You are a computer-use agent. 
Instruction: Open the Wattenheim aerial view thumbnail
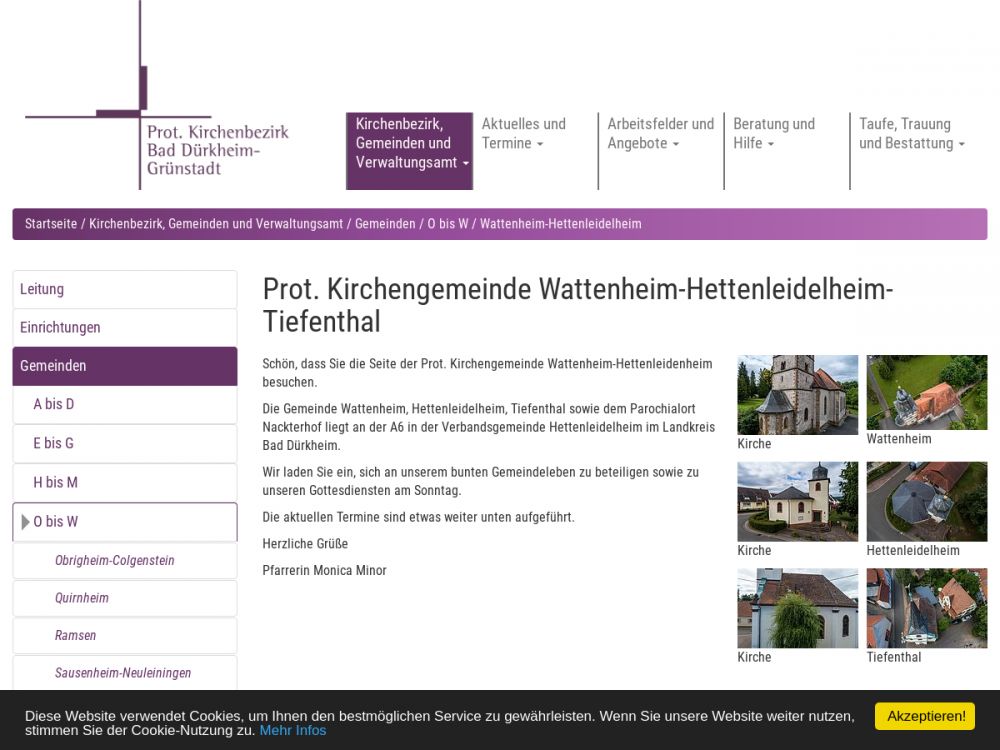pos(926,392)
